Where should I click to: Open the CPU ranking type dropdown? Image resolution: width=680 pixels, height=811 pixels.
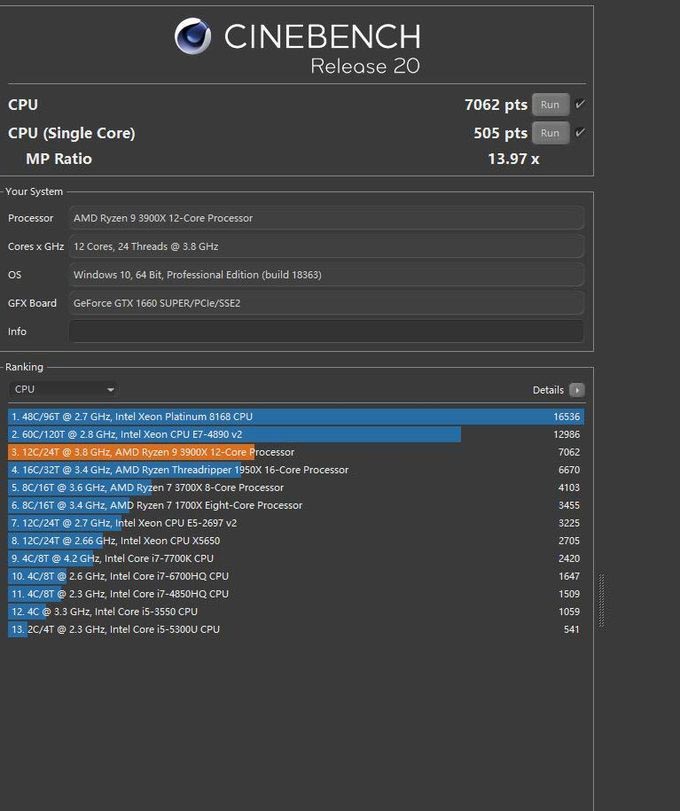click(63, 389)
